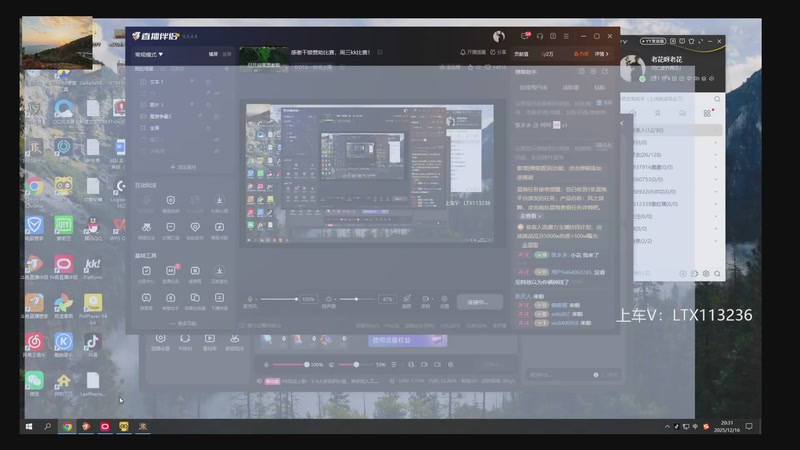
Task: Open the Windows Start button
Action: tap(29, 427)
